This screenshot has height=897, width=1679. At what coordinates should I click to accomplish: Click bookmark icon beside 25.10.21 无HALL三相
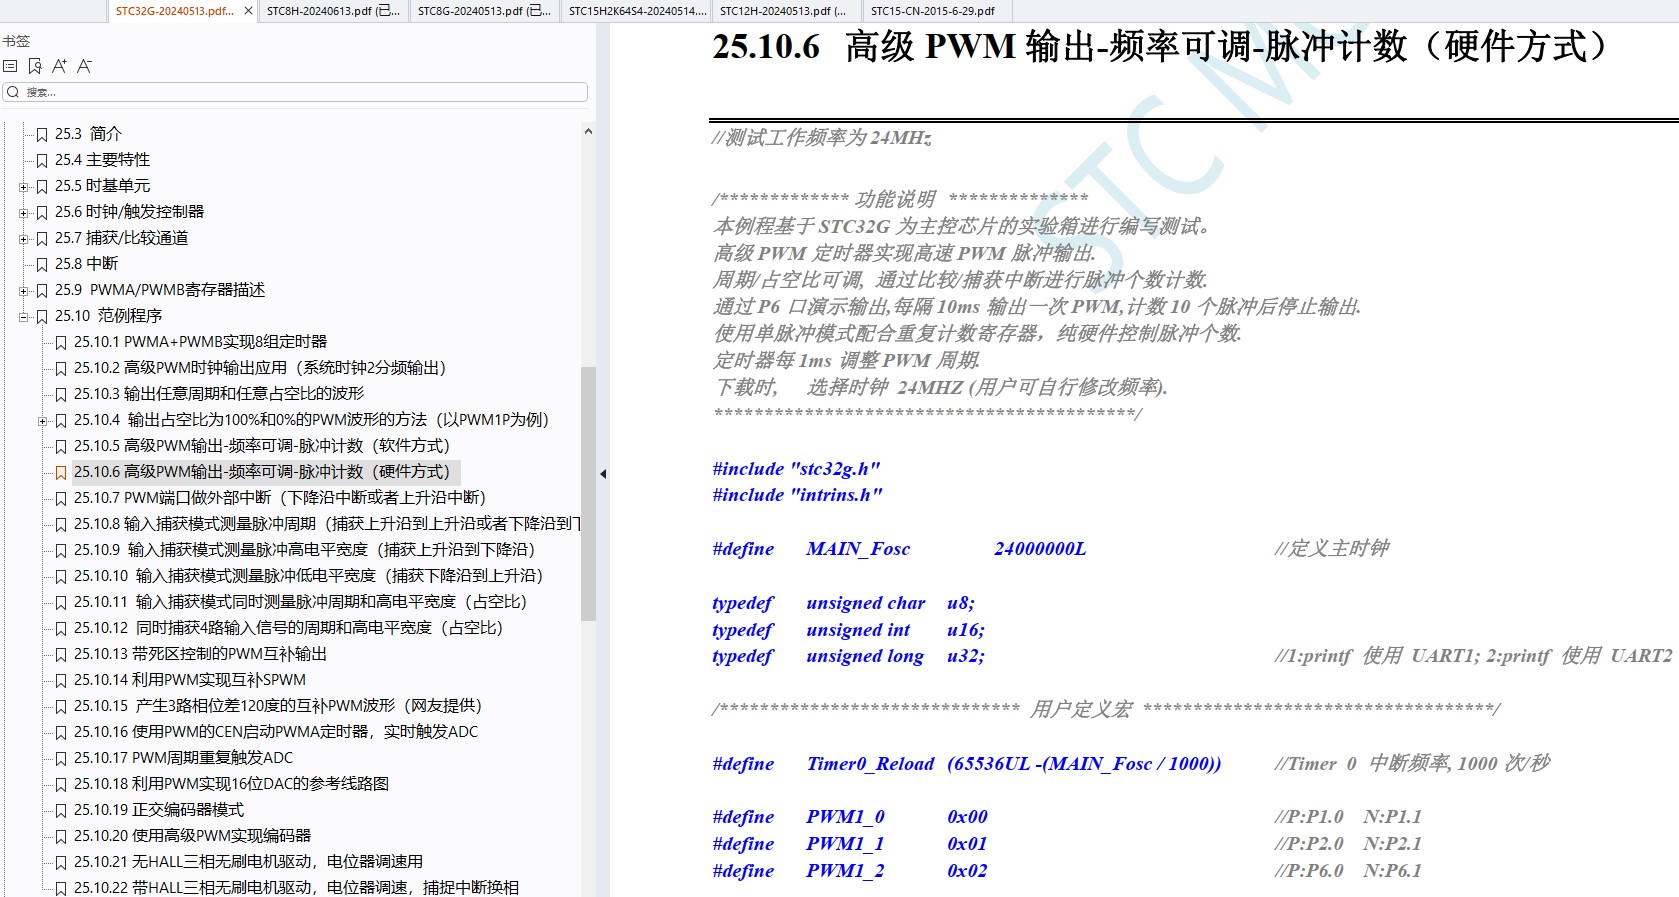pyautogui.click(x=61, y=862)
